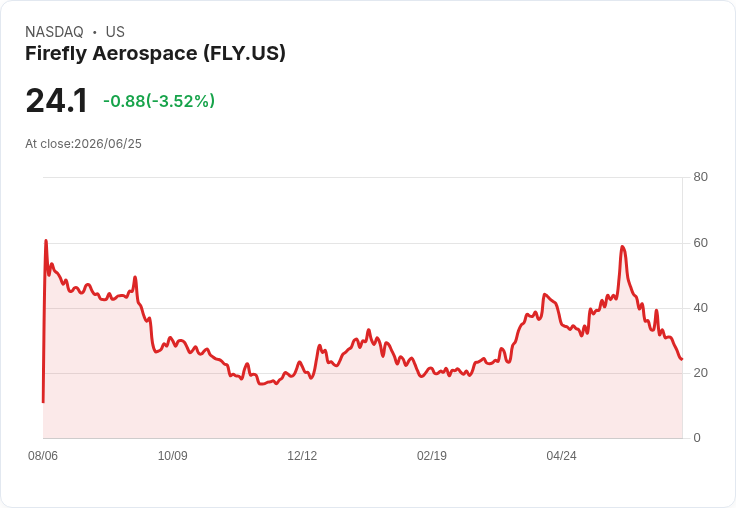Click the At close 2026/06/25 date text
This screenshot has height=508, width=736.
84,144
